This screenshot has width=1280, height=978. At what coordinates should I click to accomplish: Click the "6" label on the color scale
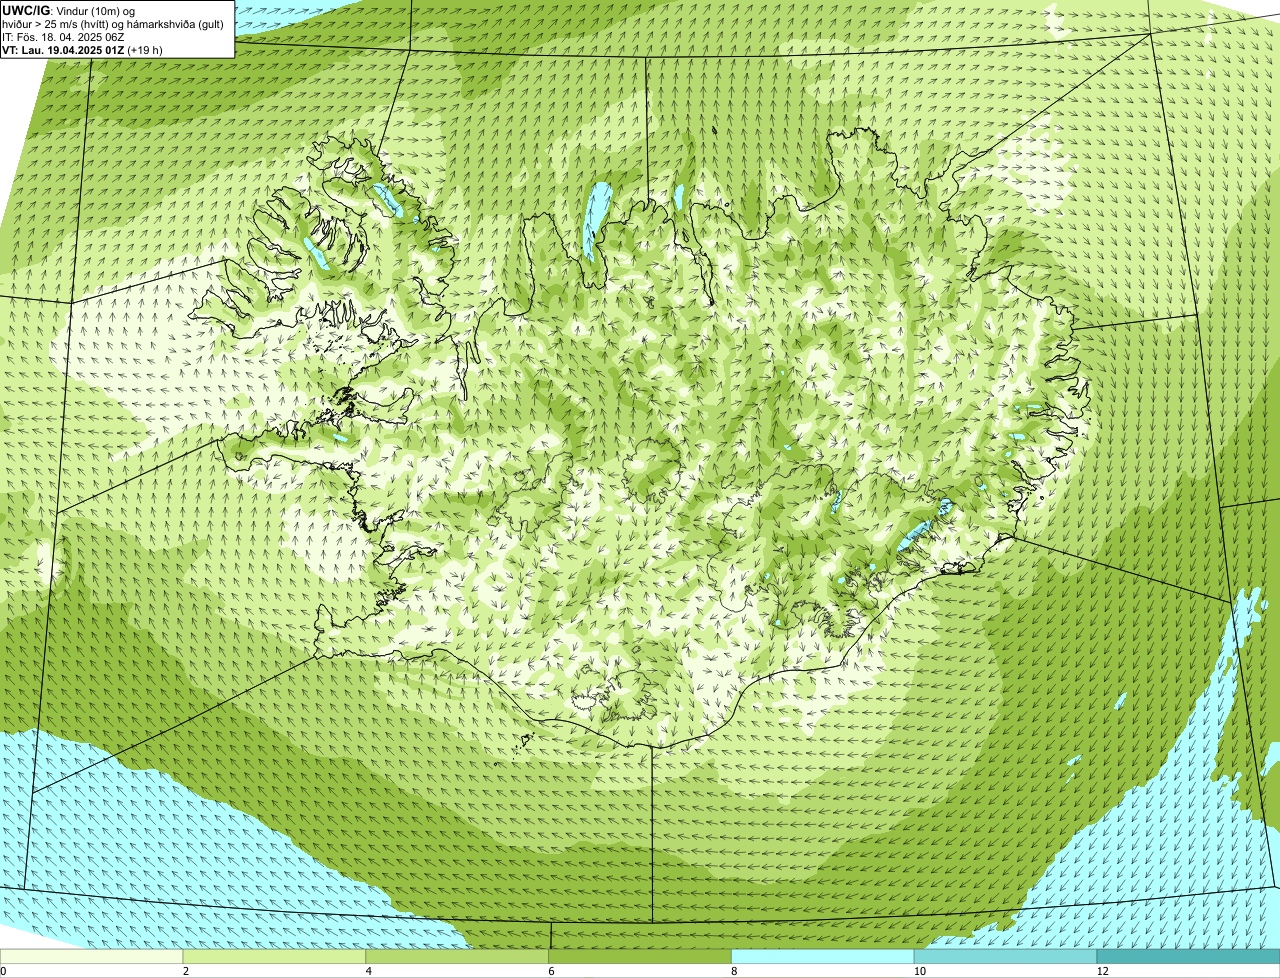tap(552, 971)
